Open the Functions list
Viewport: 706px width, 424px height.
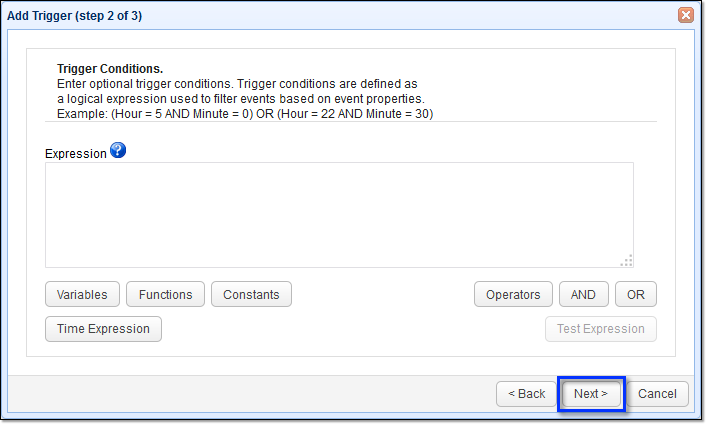[166, 294]
